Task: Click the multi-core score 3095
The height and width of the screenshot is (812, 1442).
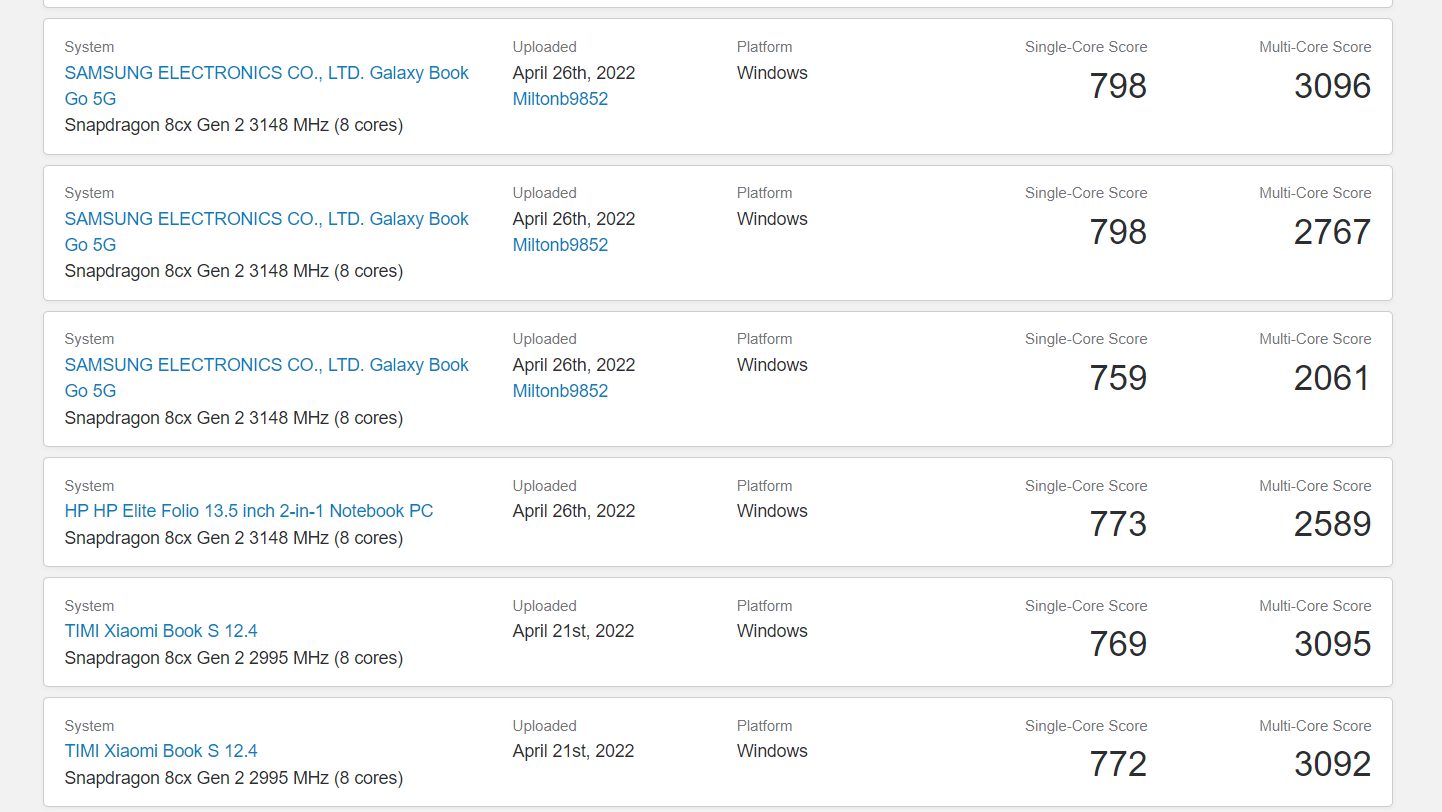Action: [x=1332, y=644]
